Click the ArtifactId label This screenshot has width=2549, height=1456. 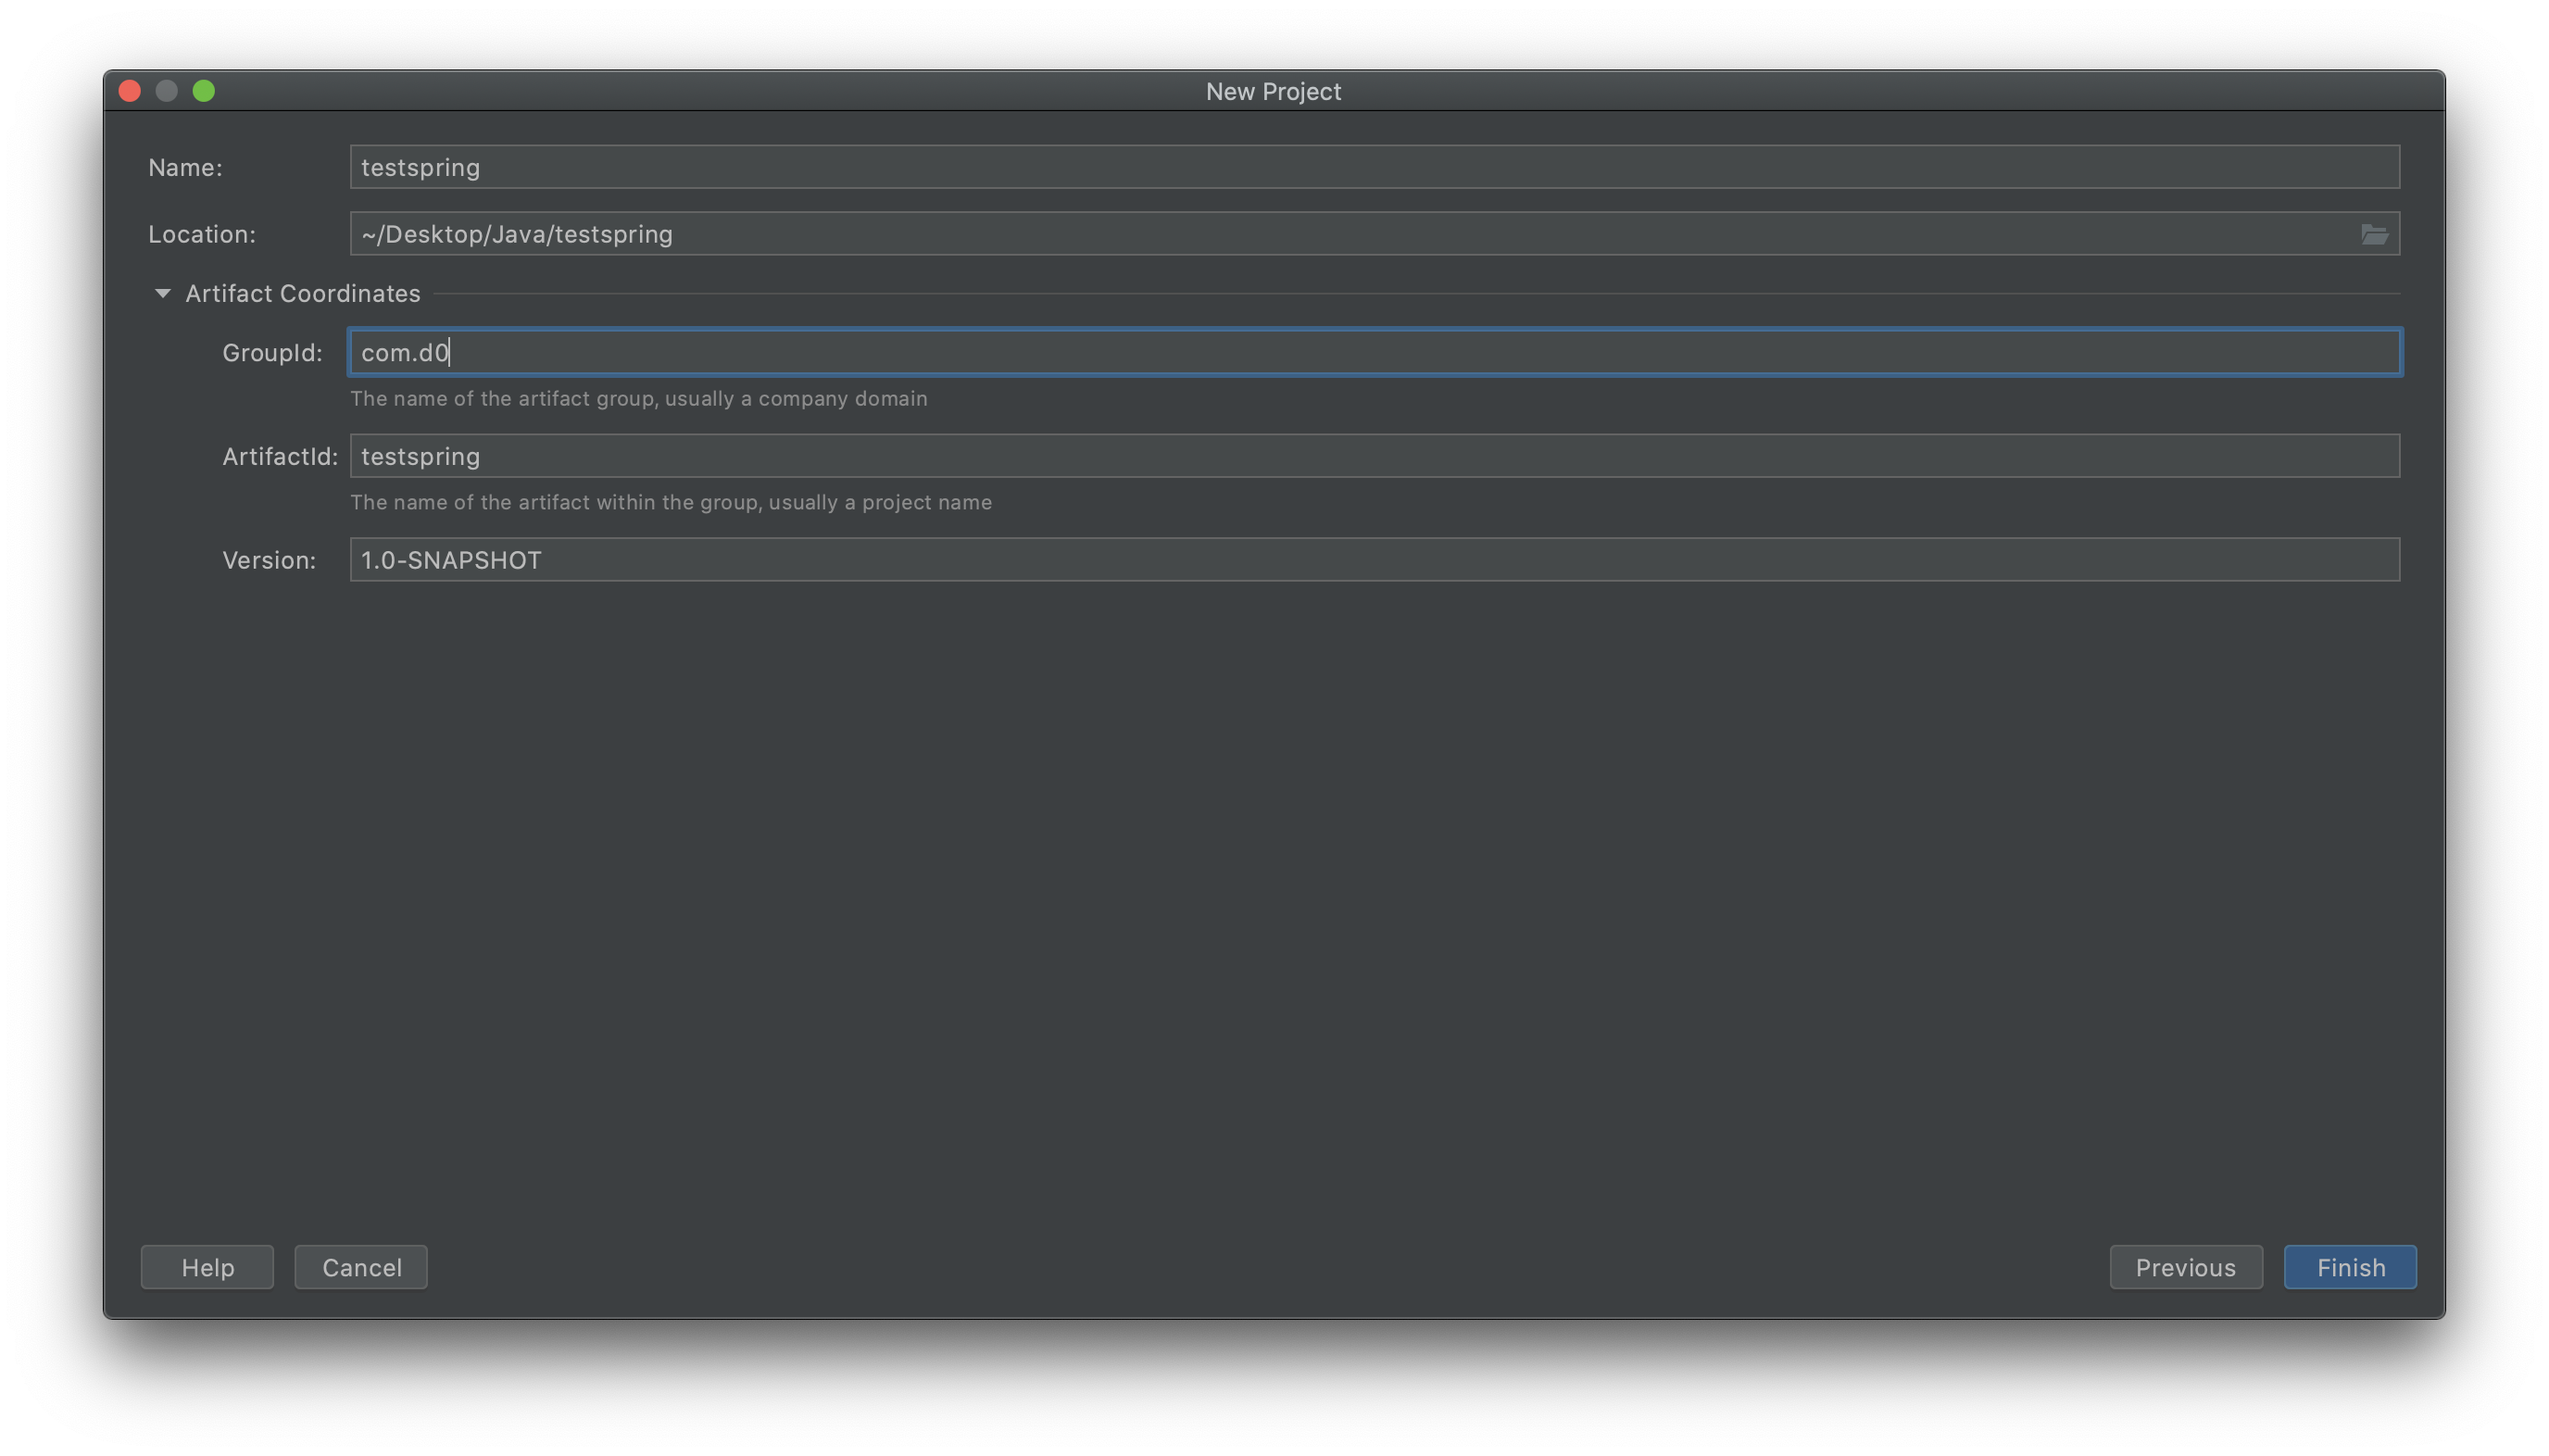pos(279,457)
